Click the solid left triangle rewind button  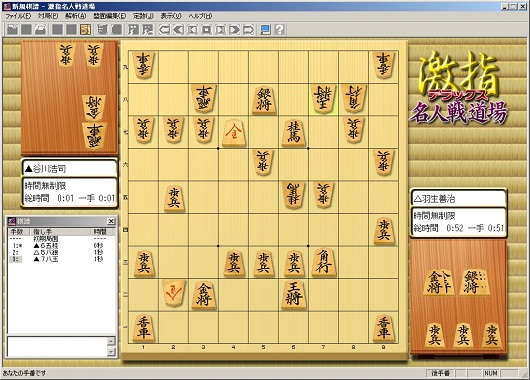178,30
